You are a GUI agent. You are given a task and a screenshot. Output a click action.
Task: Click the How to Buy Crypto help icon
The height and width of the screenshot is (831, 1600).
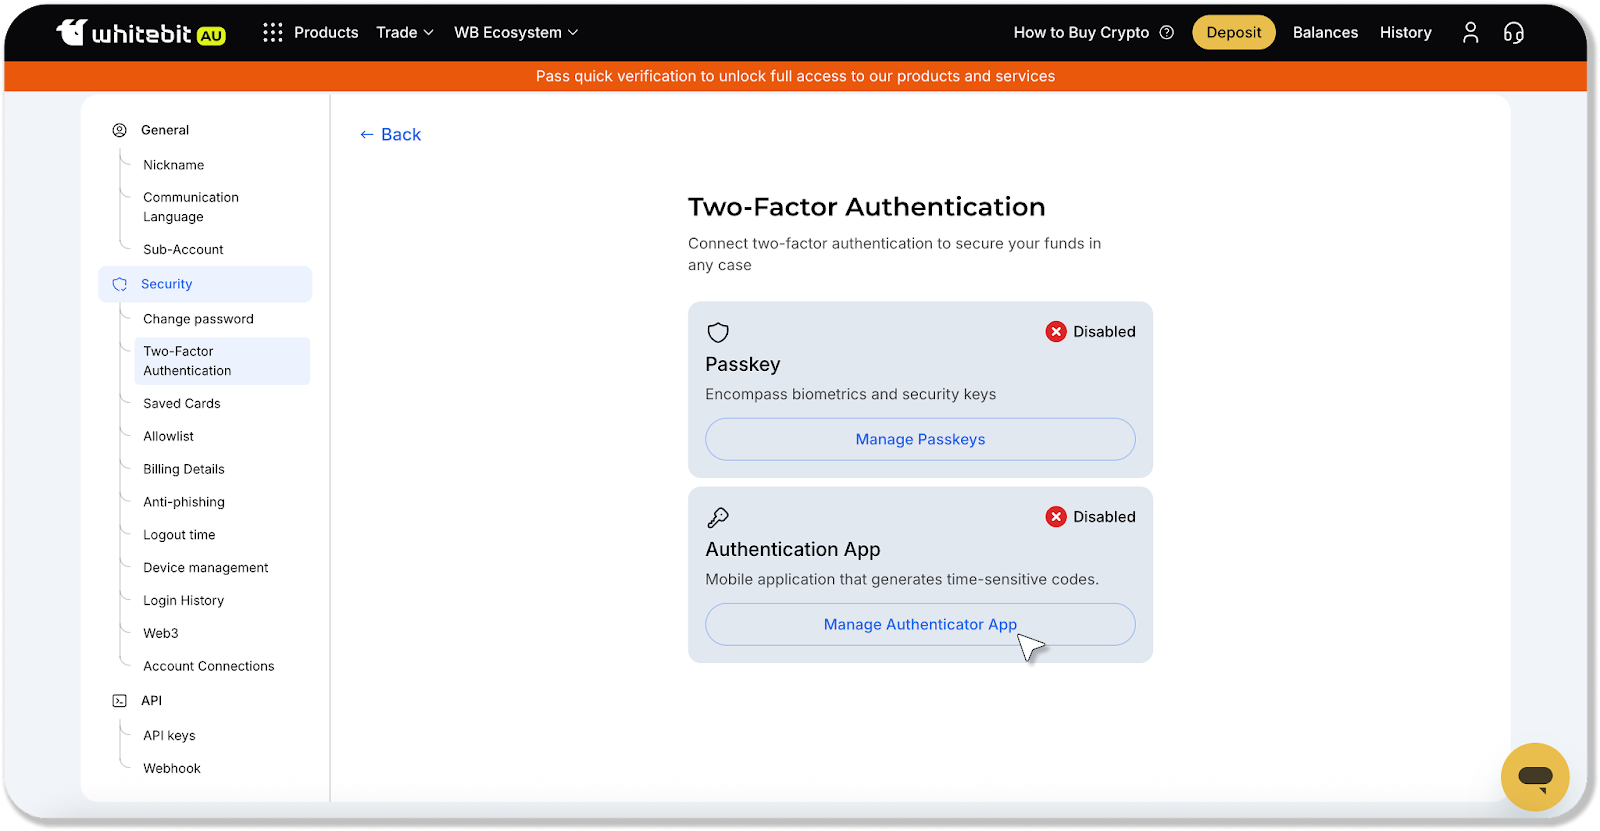[1166, 33]
